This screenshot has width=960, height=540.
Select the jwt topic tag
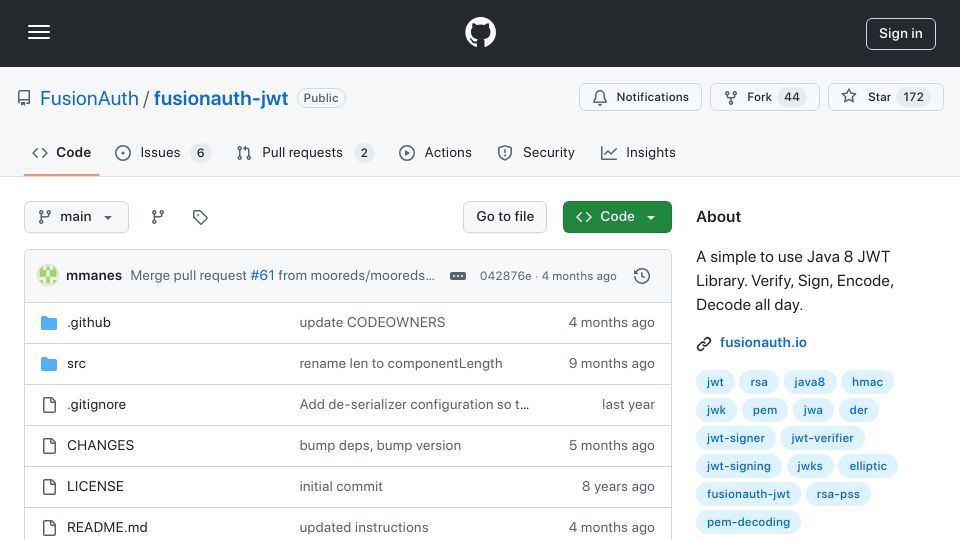(x=715, y=382)
